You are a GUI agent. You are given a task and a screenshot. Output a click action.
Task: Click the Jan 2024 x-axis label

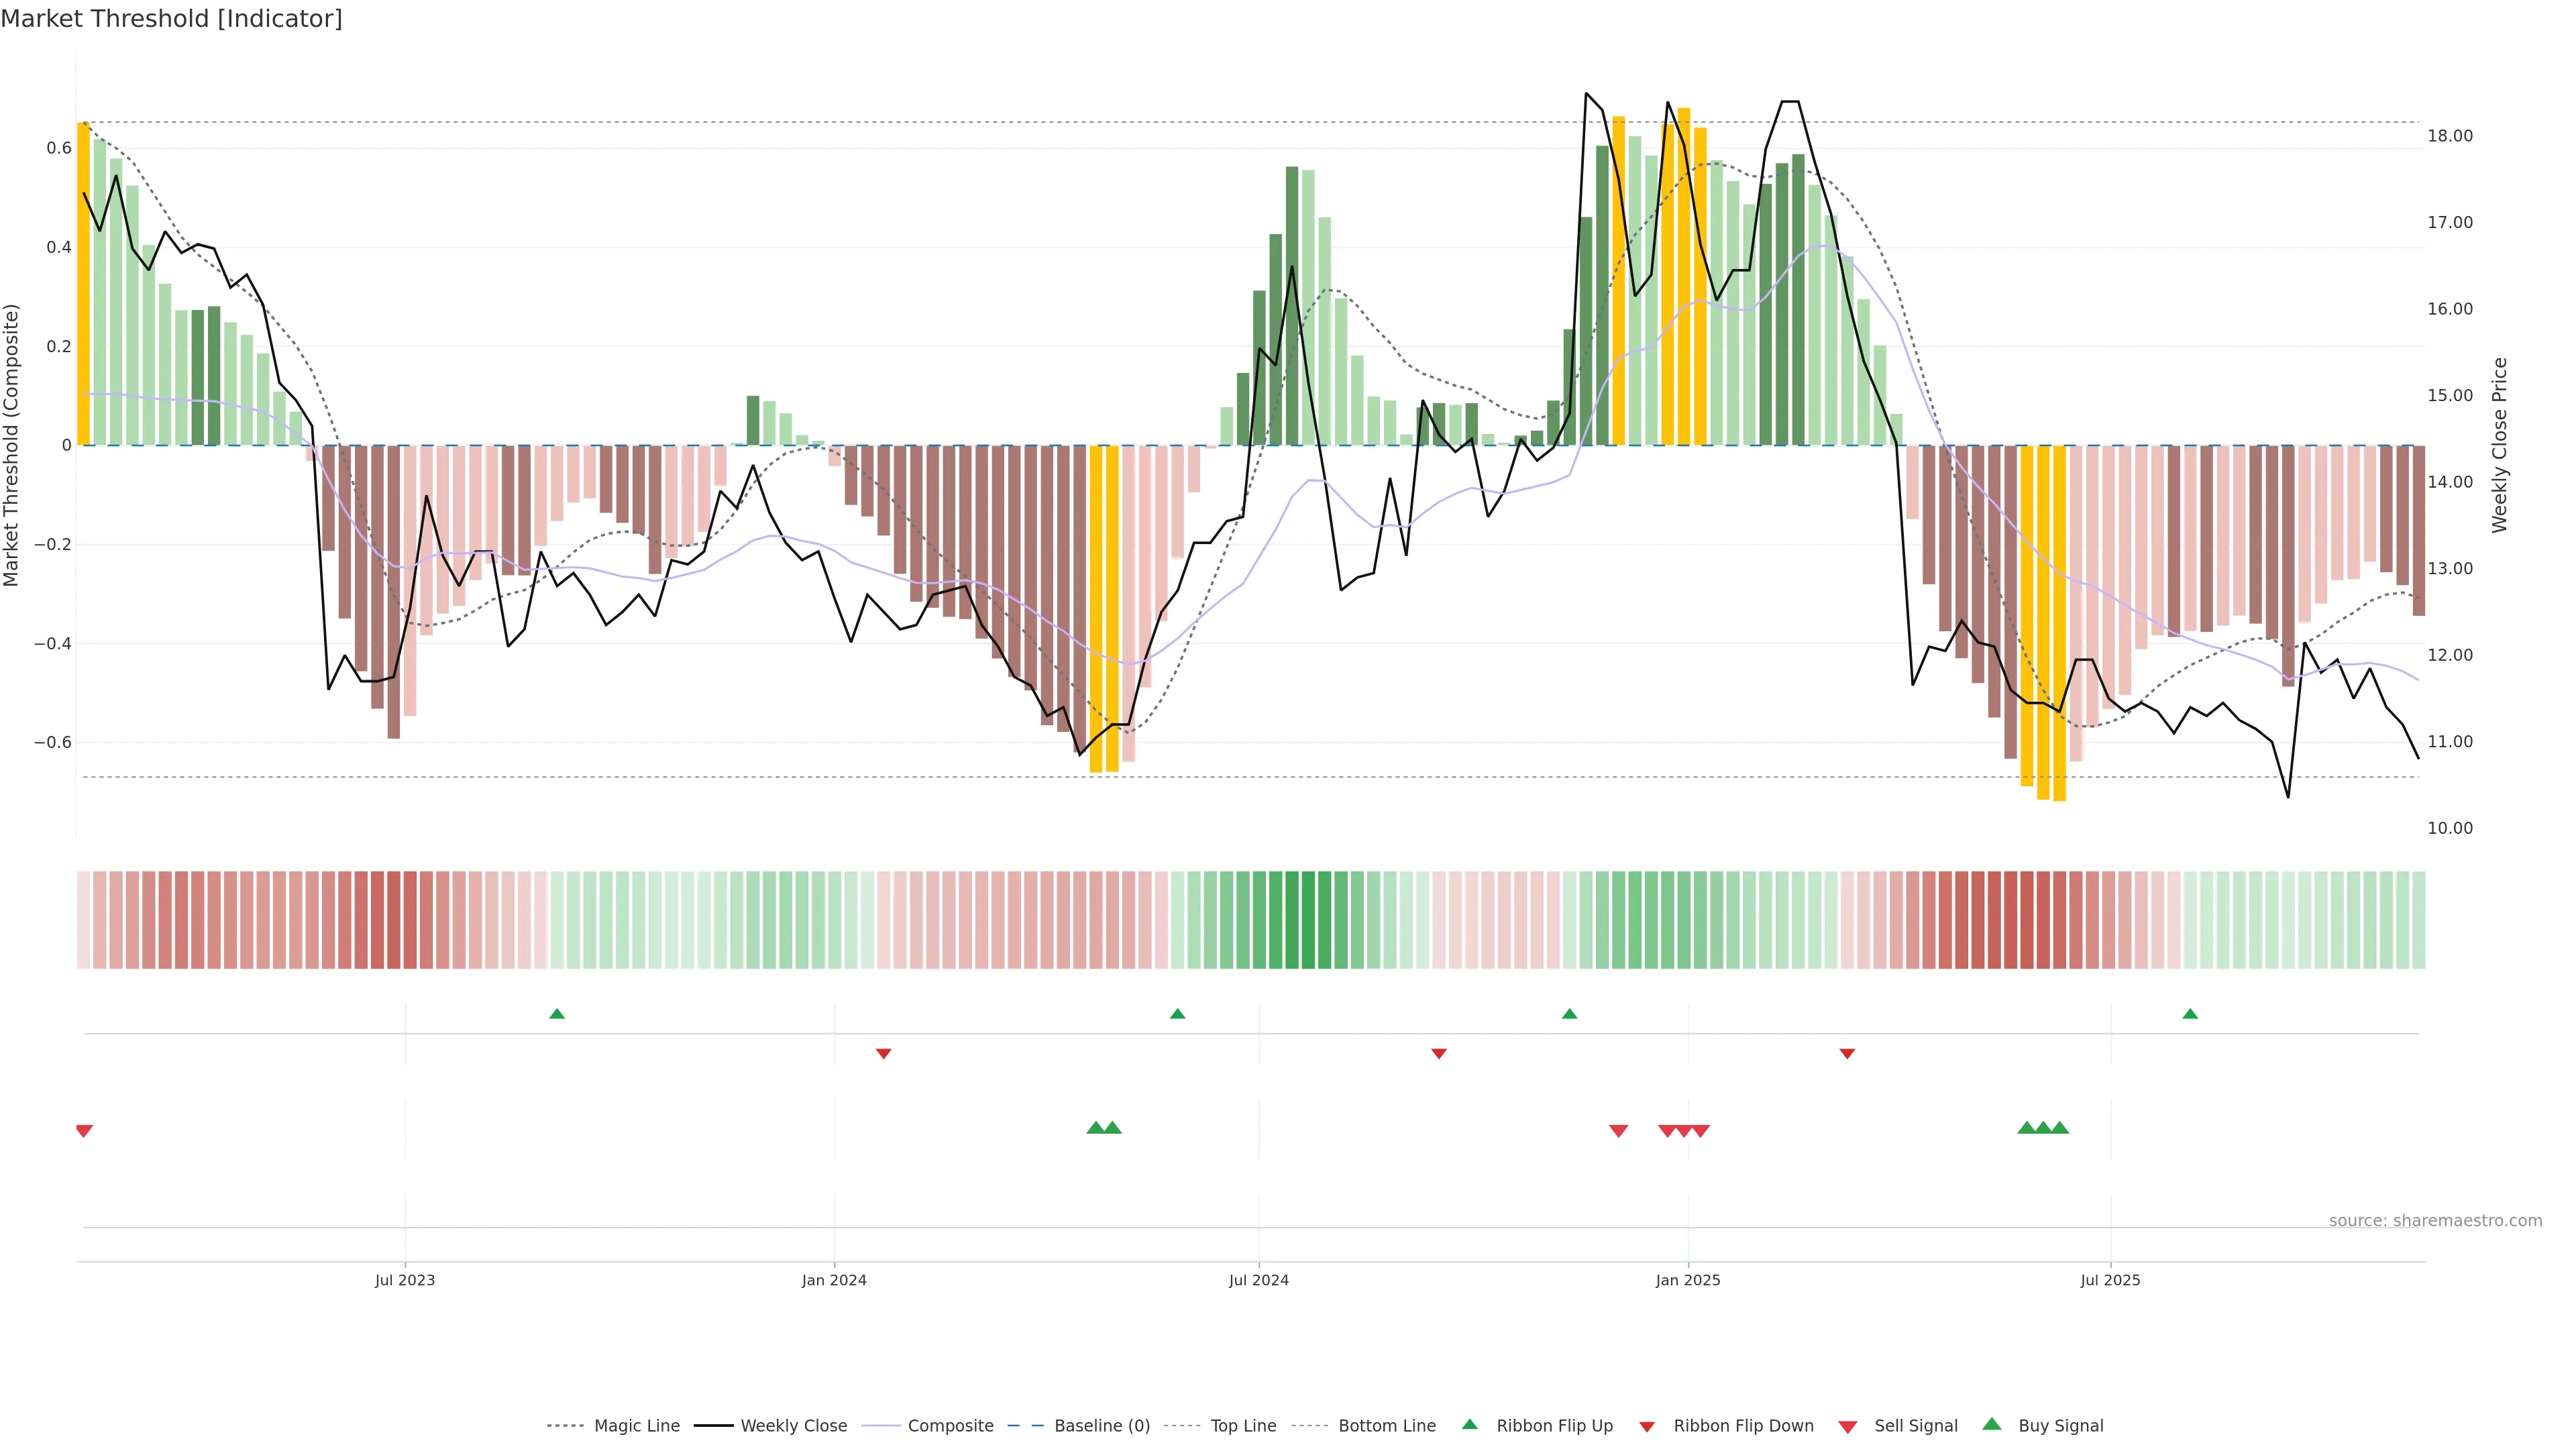tap(834, 1280)
